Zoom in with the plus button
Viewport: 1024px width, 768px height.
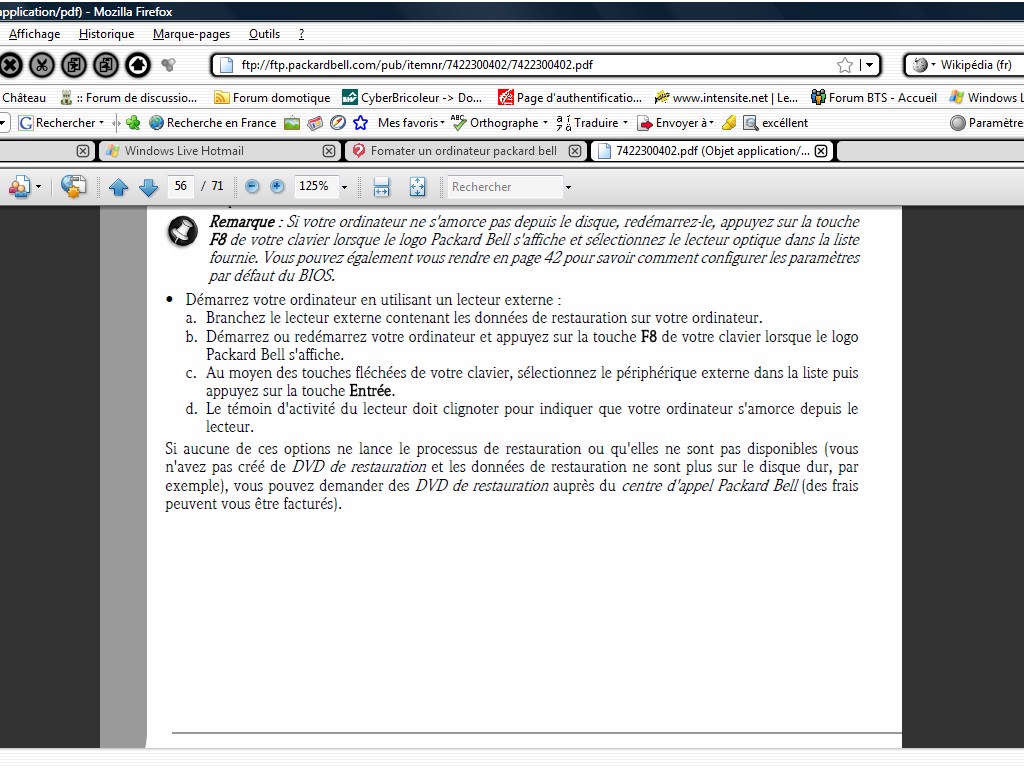tap(277, 187)
